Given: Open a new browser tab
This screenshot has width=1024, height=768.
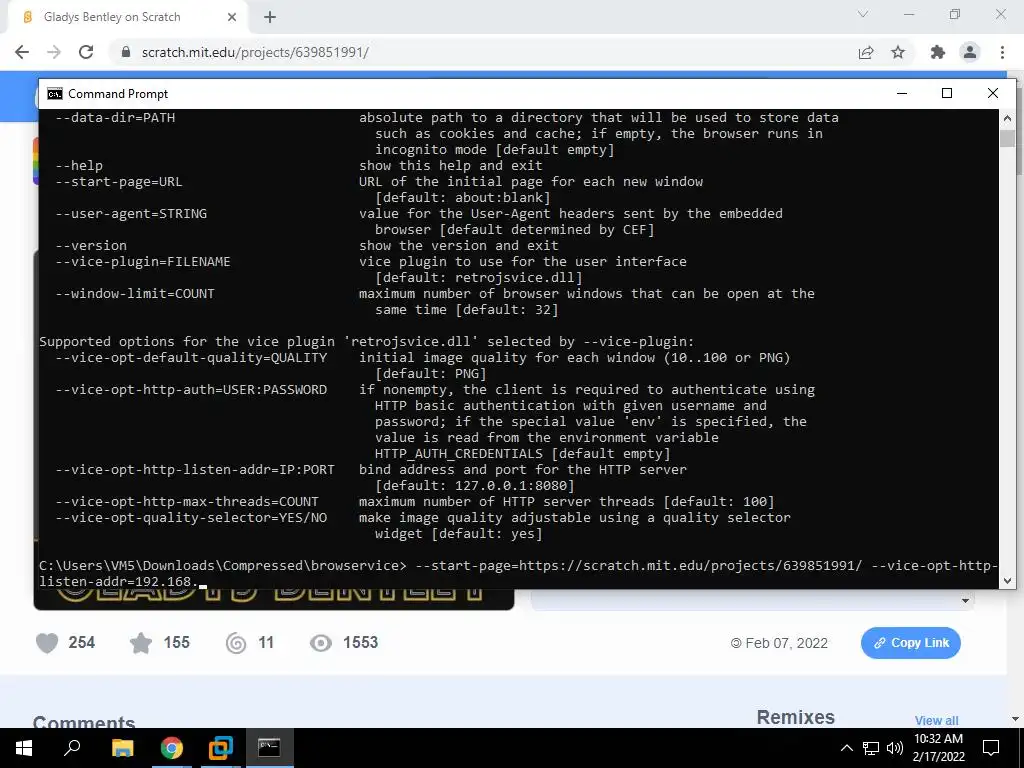Looking at the screenshot, I should click(270, 17).
